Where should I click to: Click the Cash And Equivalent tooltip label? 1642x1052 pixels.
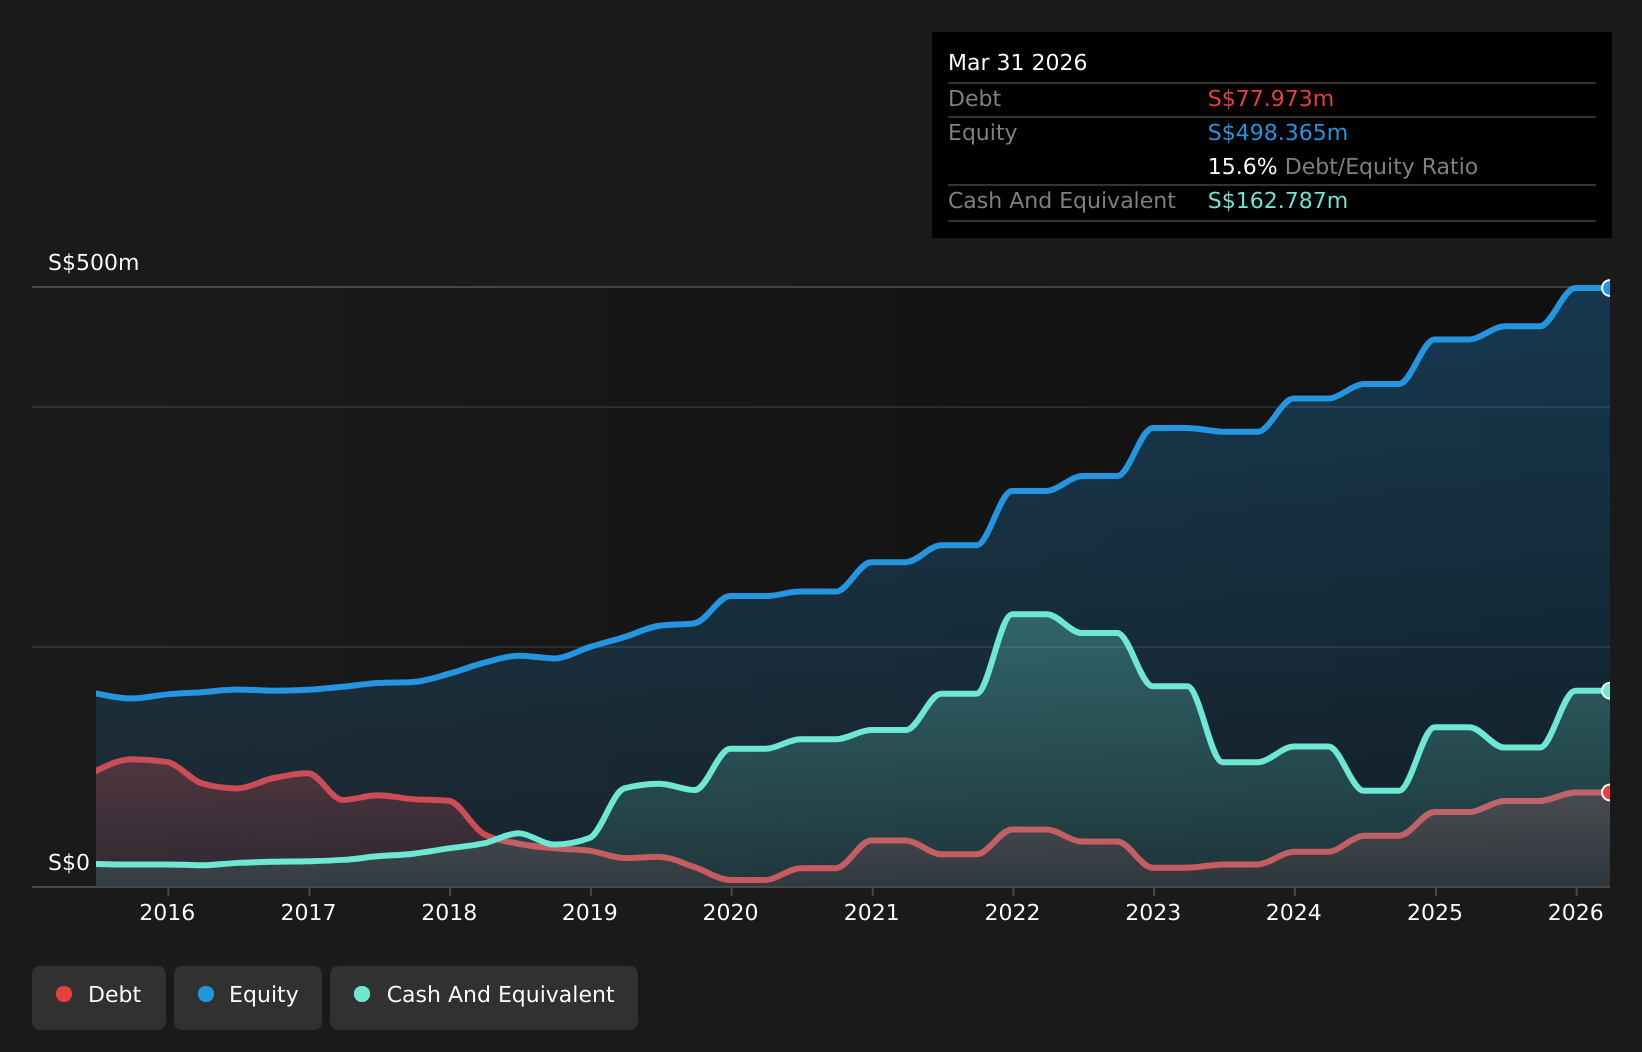coord(1061,201)
